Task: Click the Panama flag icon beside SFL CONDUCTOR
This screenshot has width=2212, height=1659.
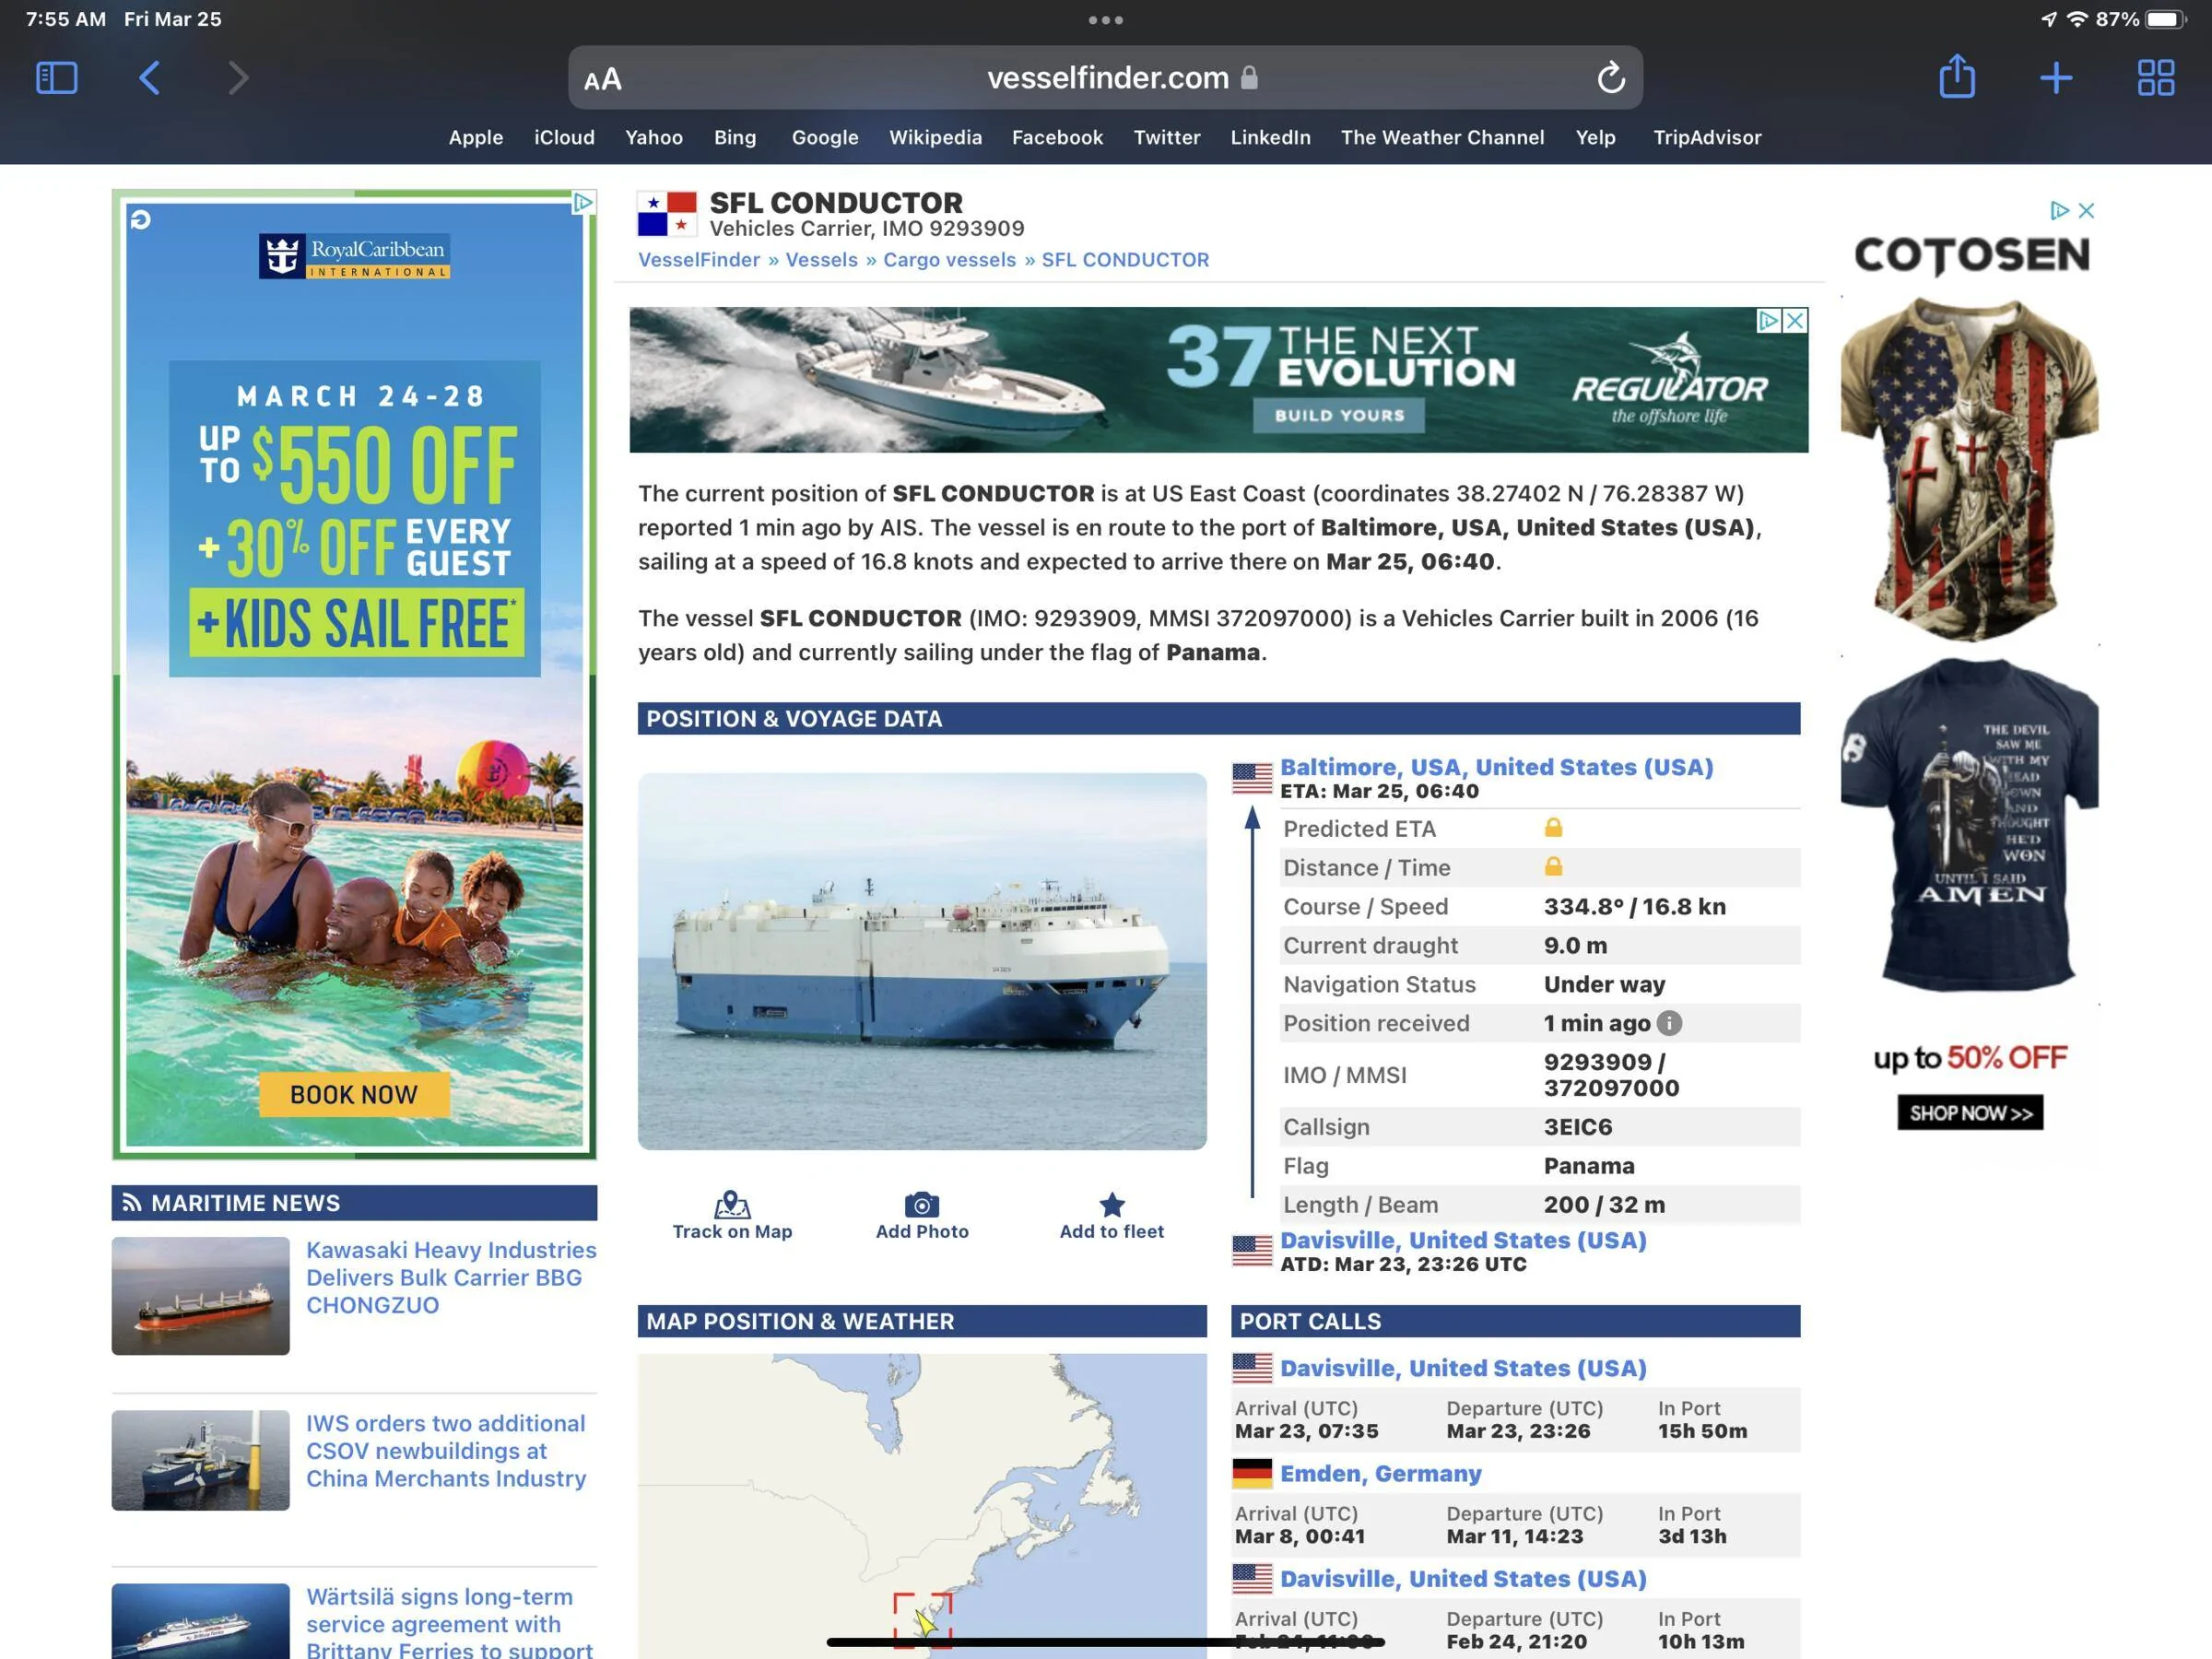Action: (x=667, y=214)
